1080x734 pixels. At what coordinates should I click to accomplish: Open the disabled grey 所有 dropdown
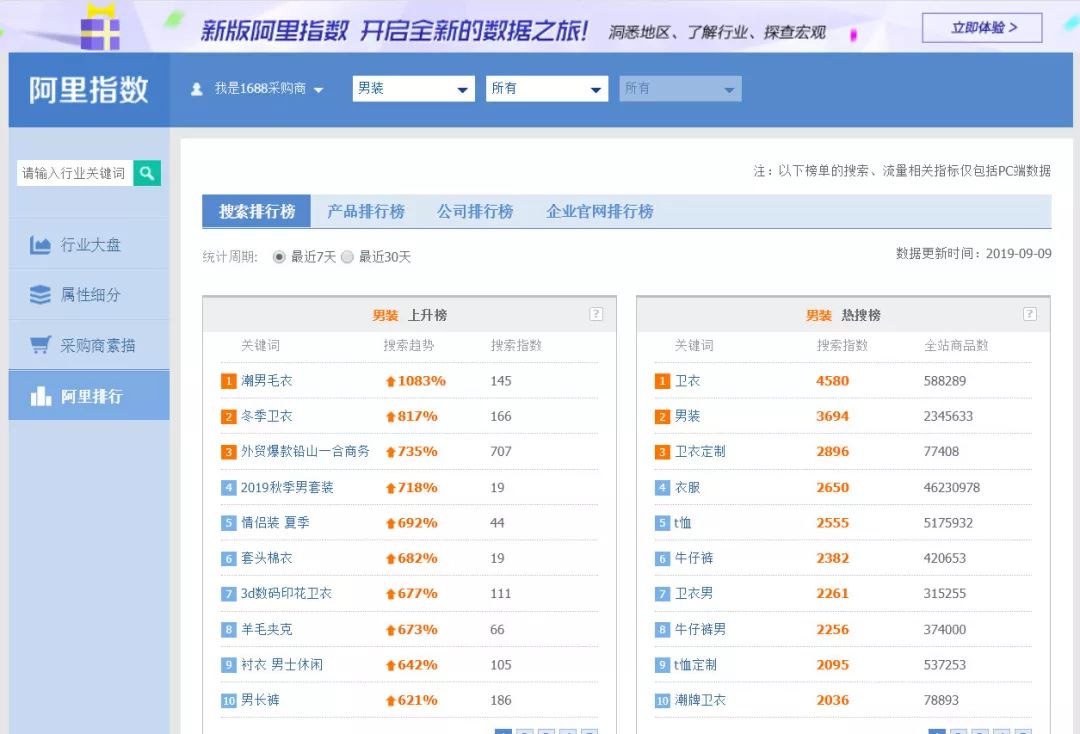[681, 89]
